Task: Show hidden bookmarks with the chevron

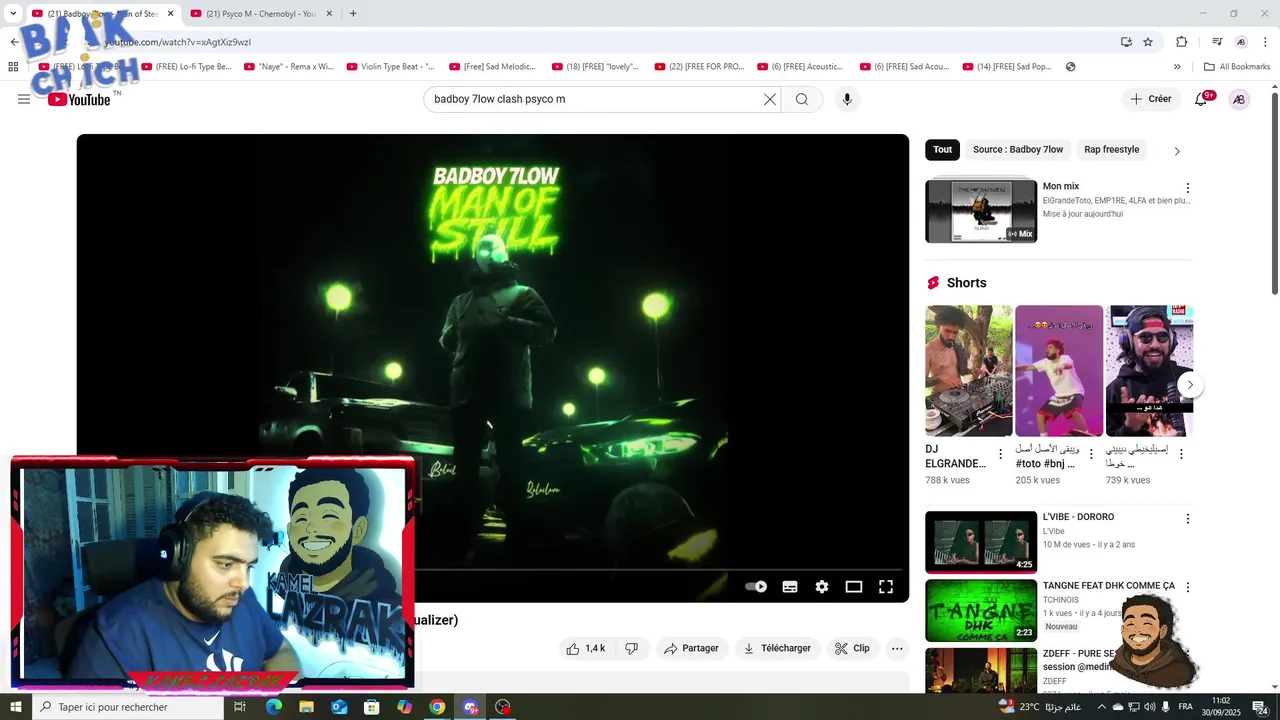Action: tap(1177, 67)
